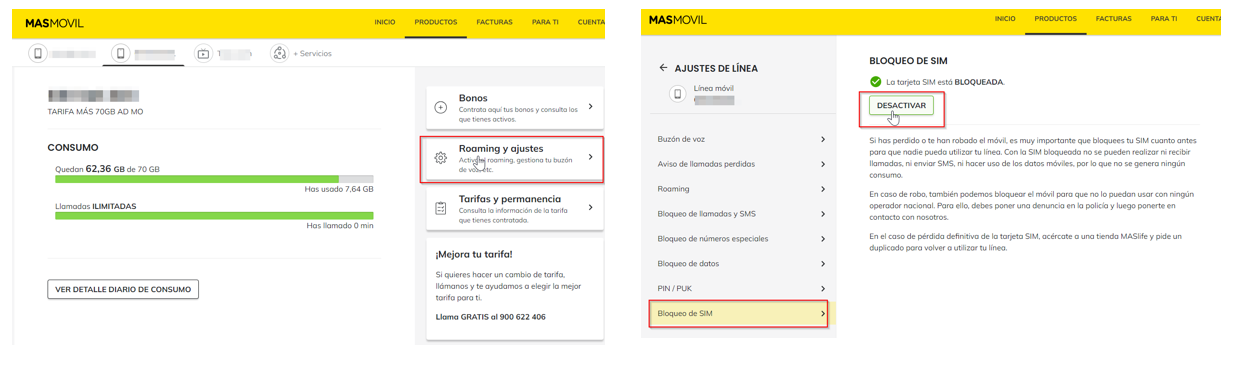Open Bloqueo de llamadas y SMS

pyautogui.click(x=741, y=214)
